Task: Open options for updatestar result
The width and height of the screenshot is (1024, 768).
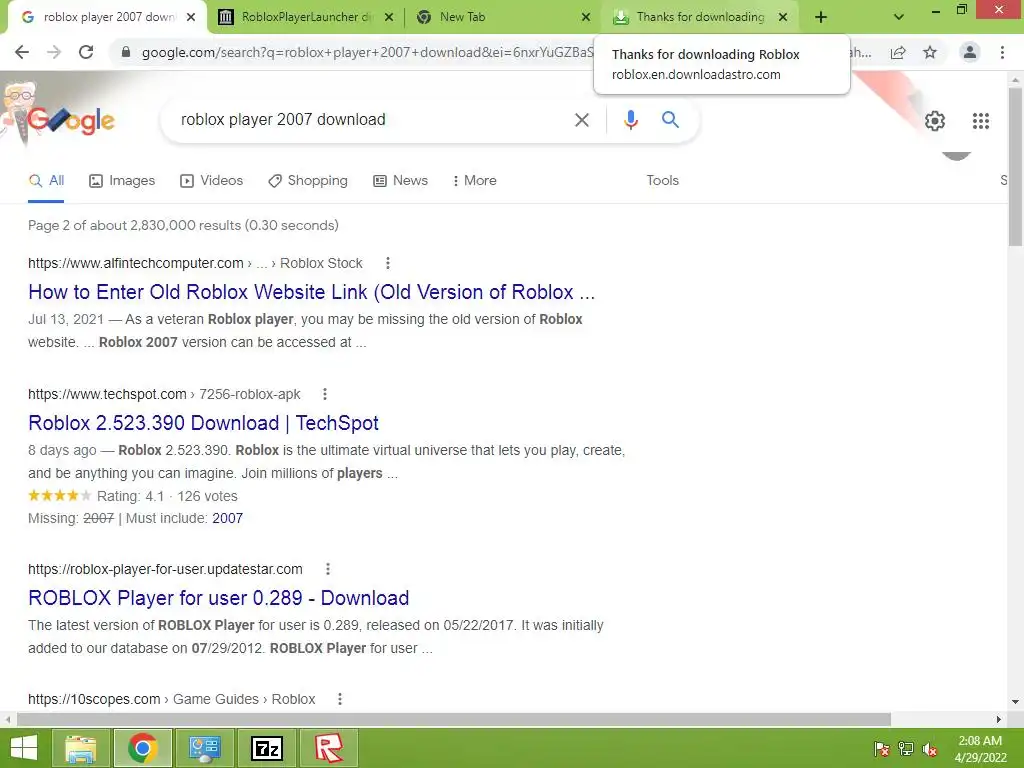Action: pos(328,569)
